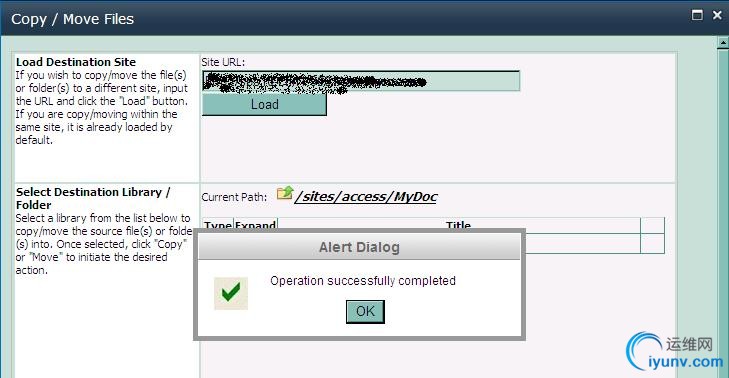Maximize the Copy / Move Files dialog
The height and width of the screenshot is (378, 729).
click(697, 15)
